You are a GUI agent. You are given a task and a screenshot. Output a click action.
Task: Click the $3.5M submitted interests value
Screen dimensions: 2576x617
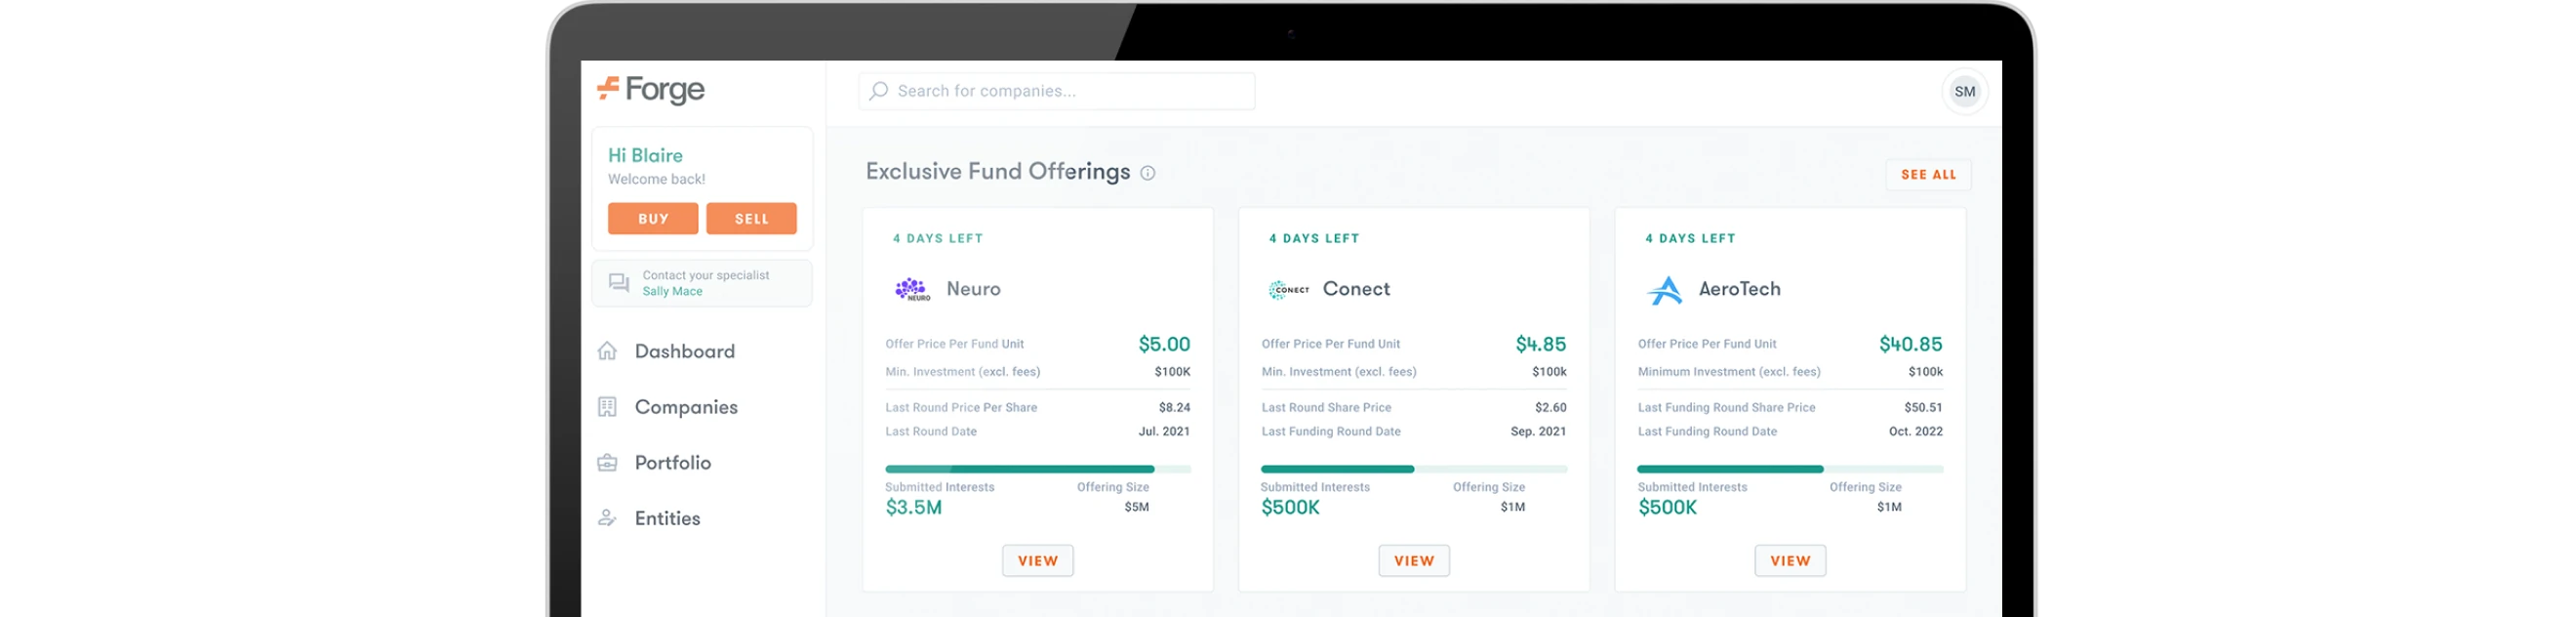913,507
